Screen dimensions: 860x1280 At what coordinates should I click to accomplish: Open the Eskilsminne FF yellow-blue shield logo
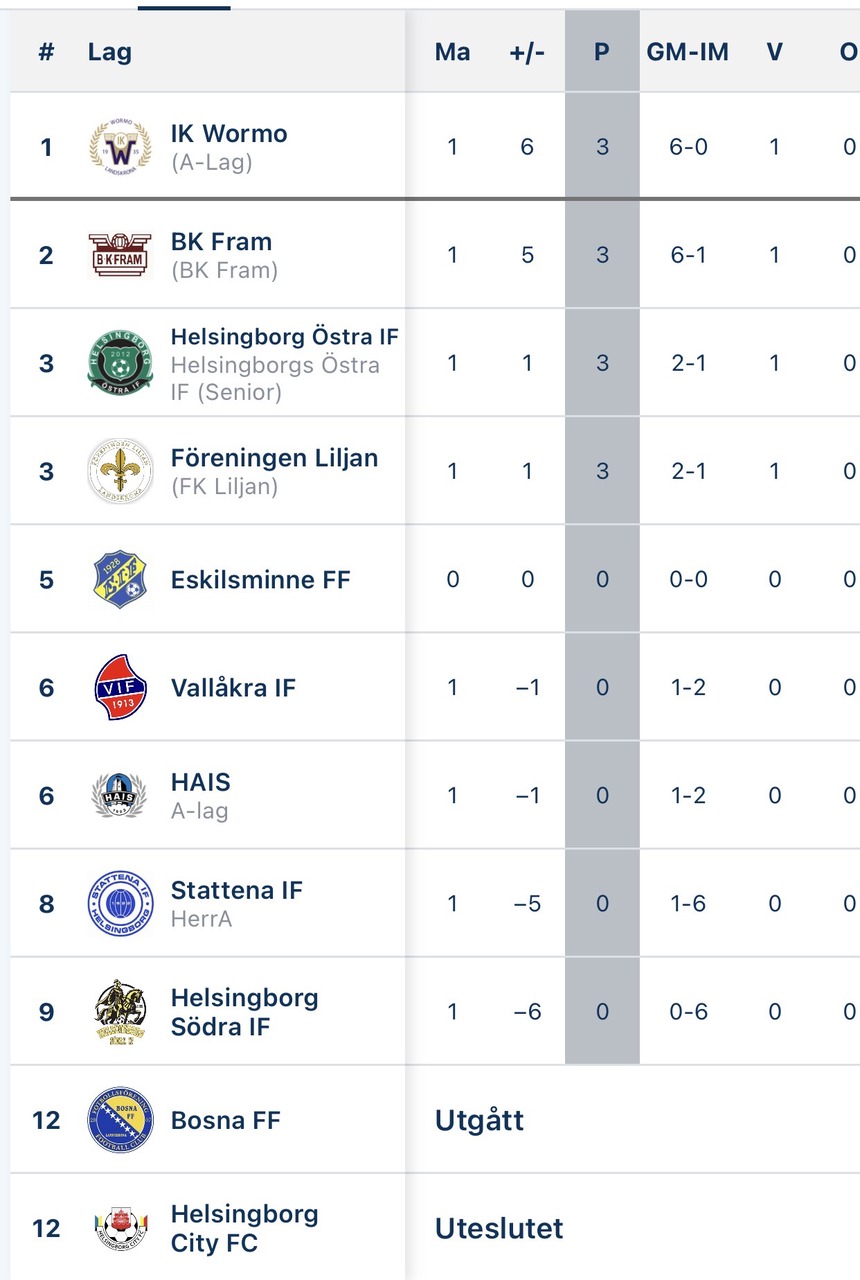pos(120,579)
